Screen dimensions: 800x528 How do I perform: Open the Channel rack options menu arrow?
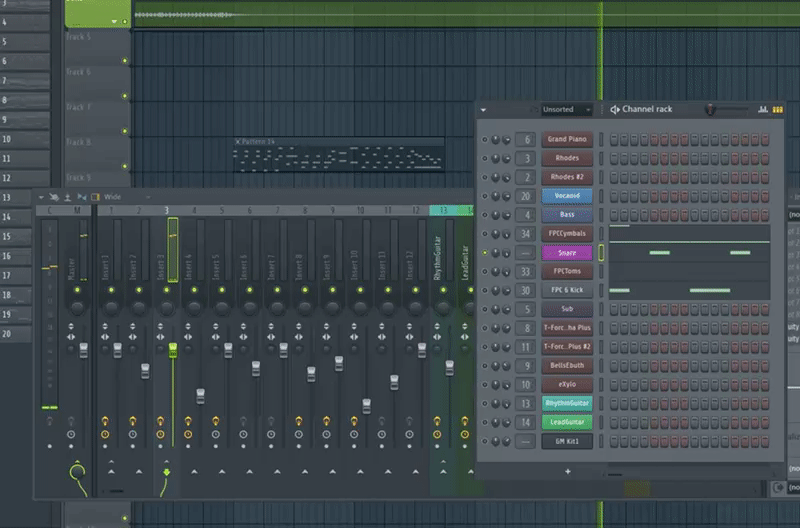pos(483,110)
